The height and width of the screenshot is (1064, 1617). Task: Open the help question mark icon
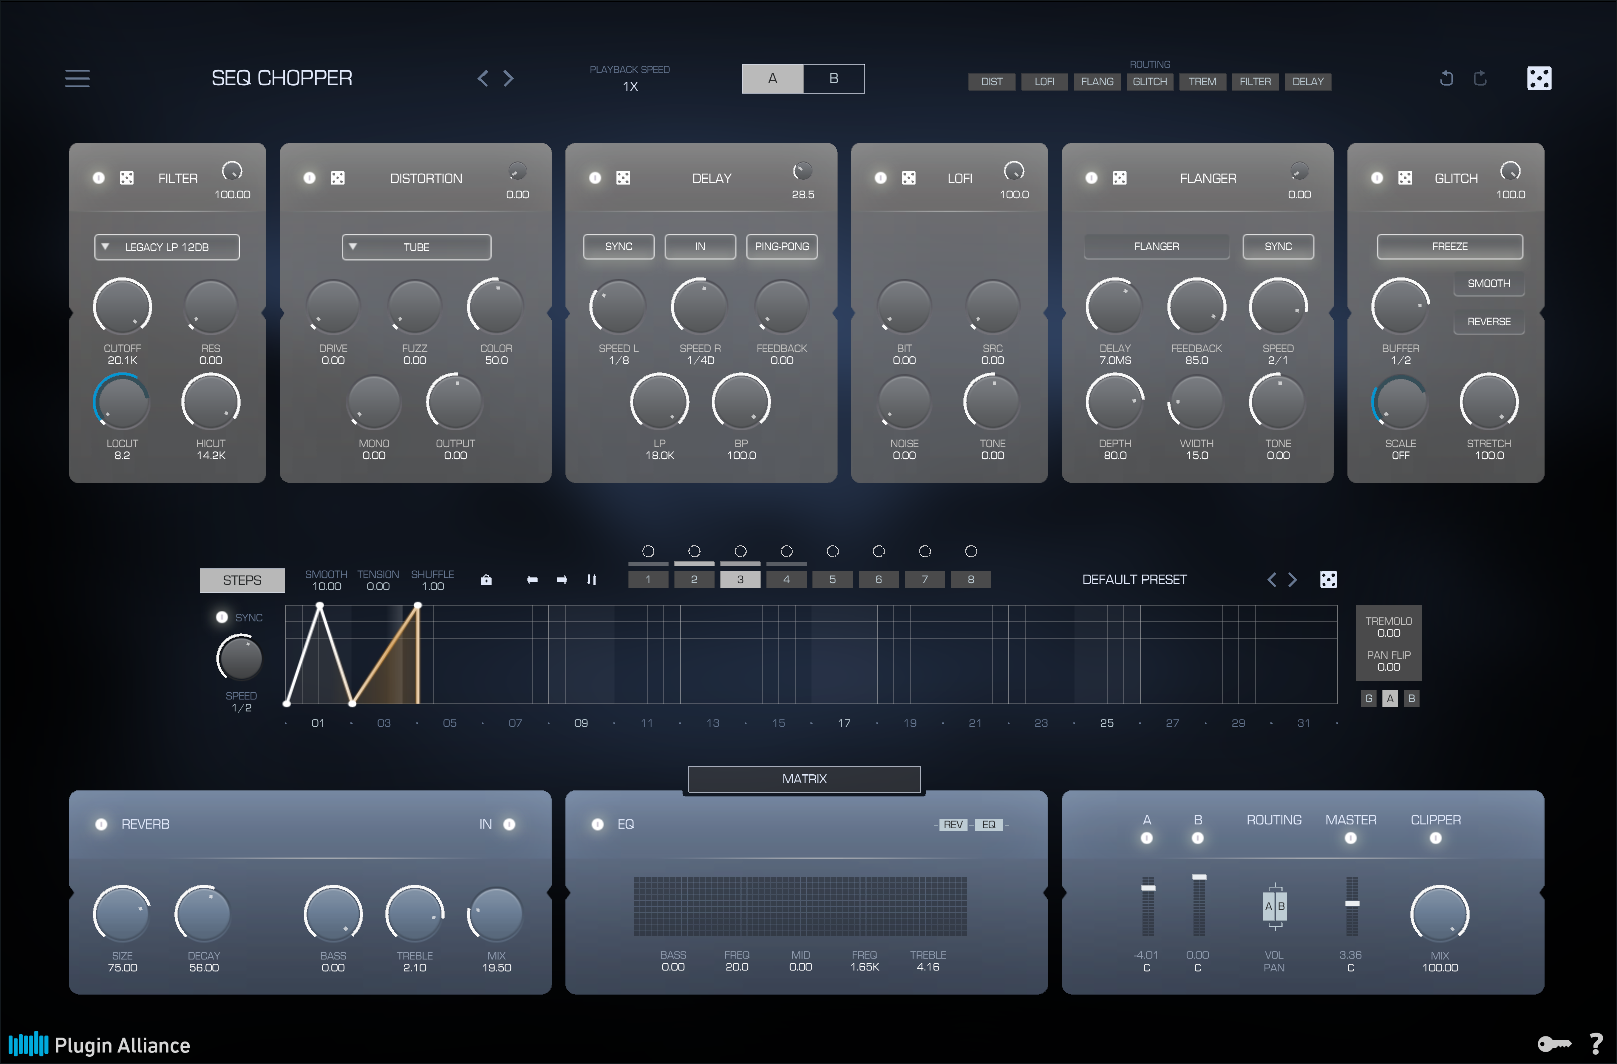pyautogui.click(x=1596, y=1044)
